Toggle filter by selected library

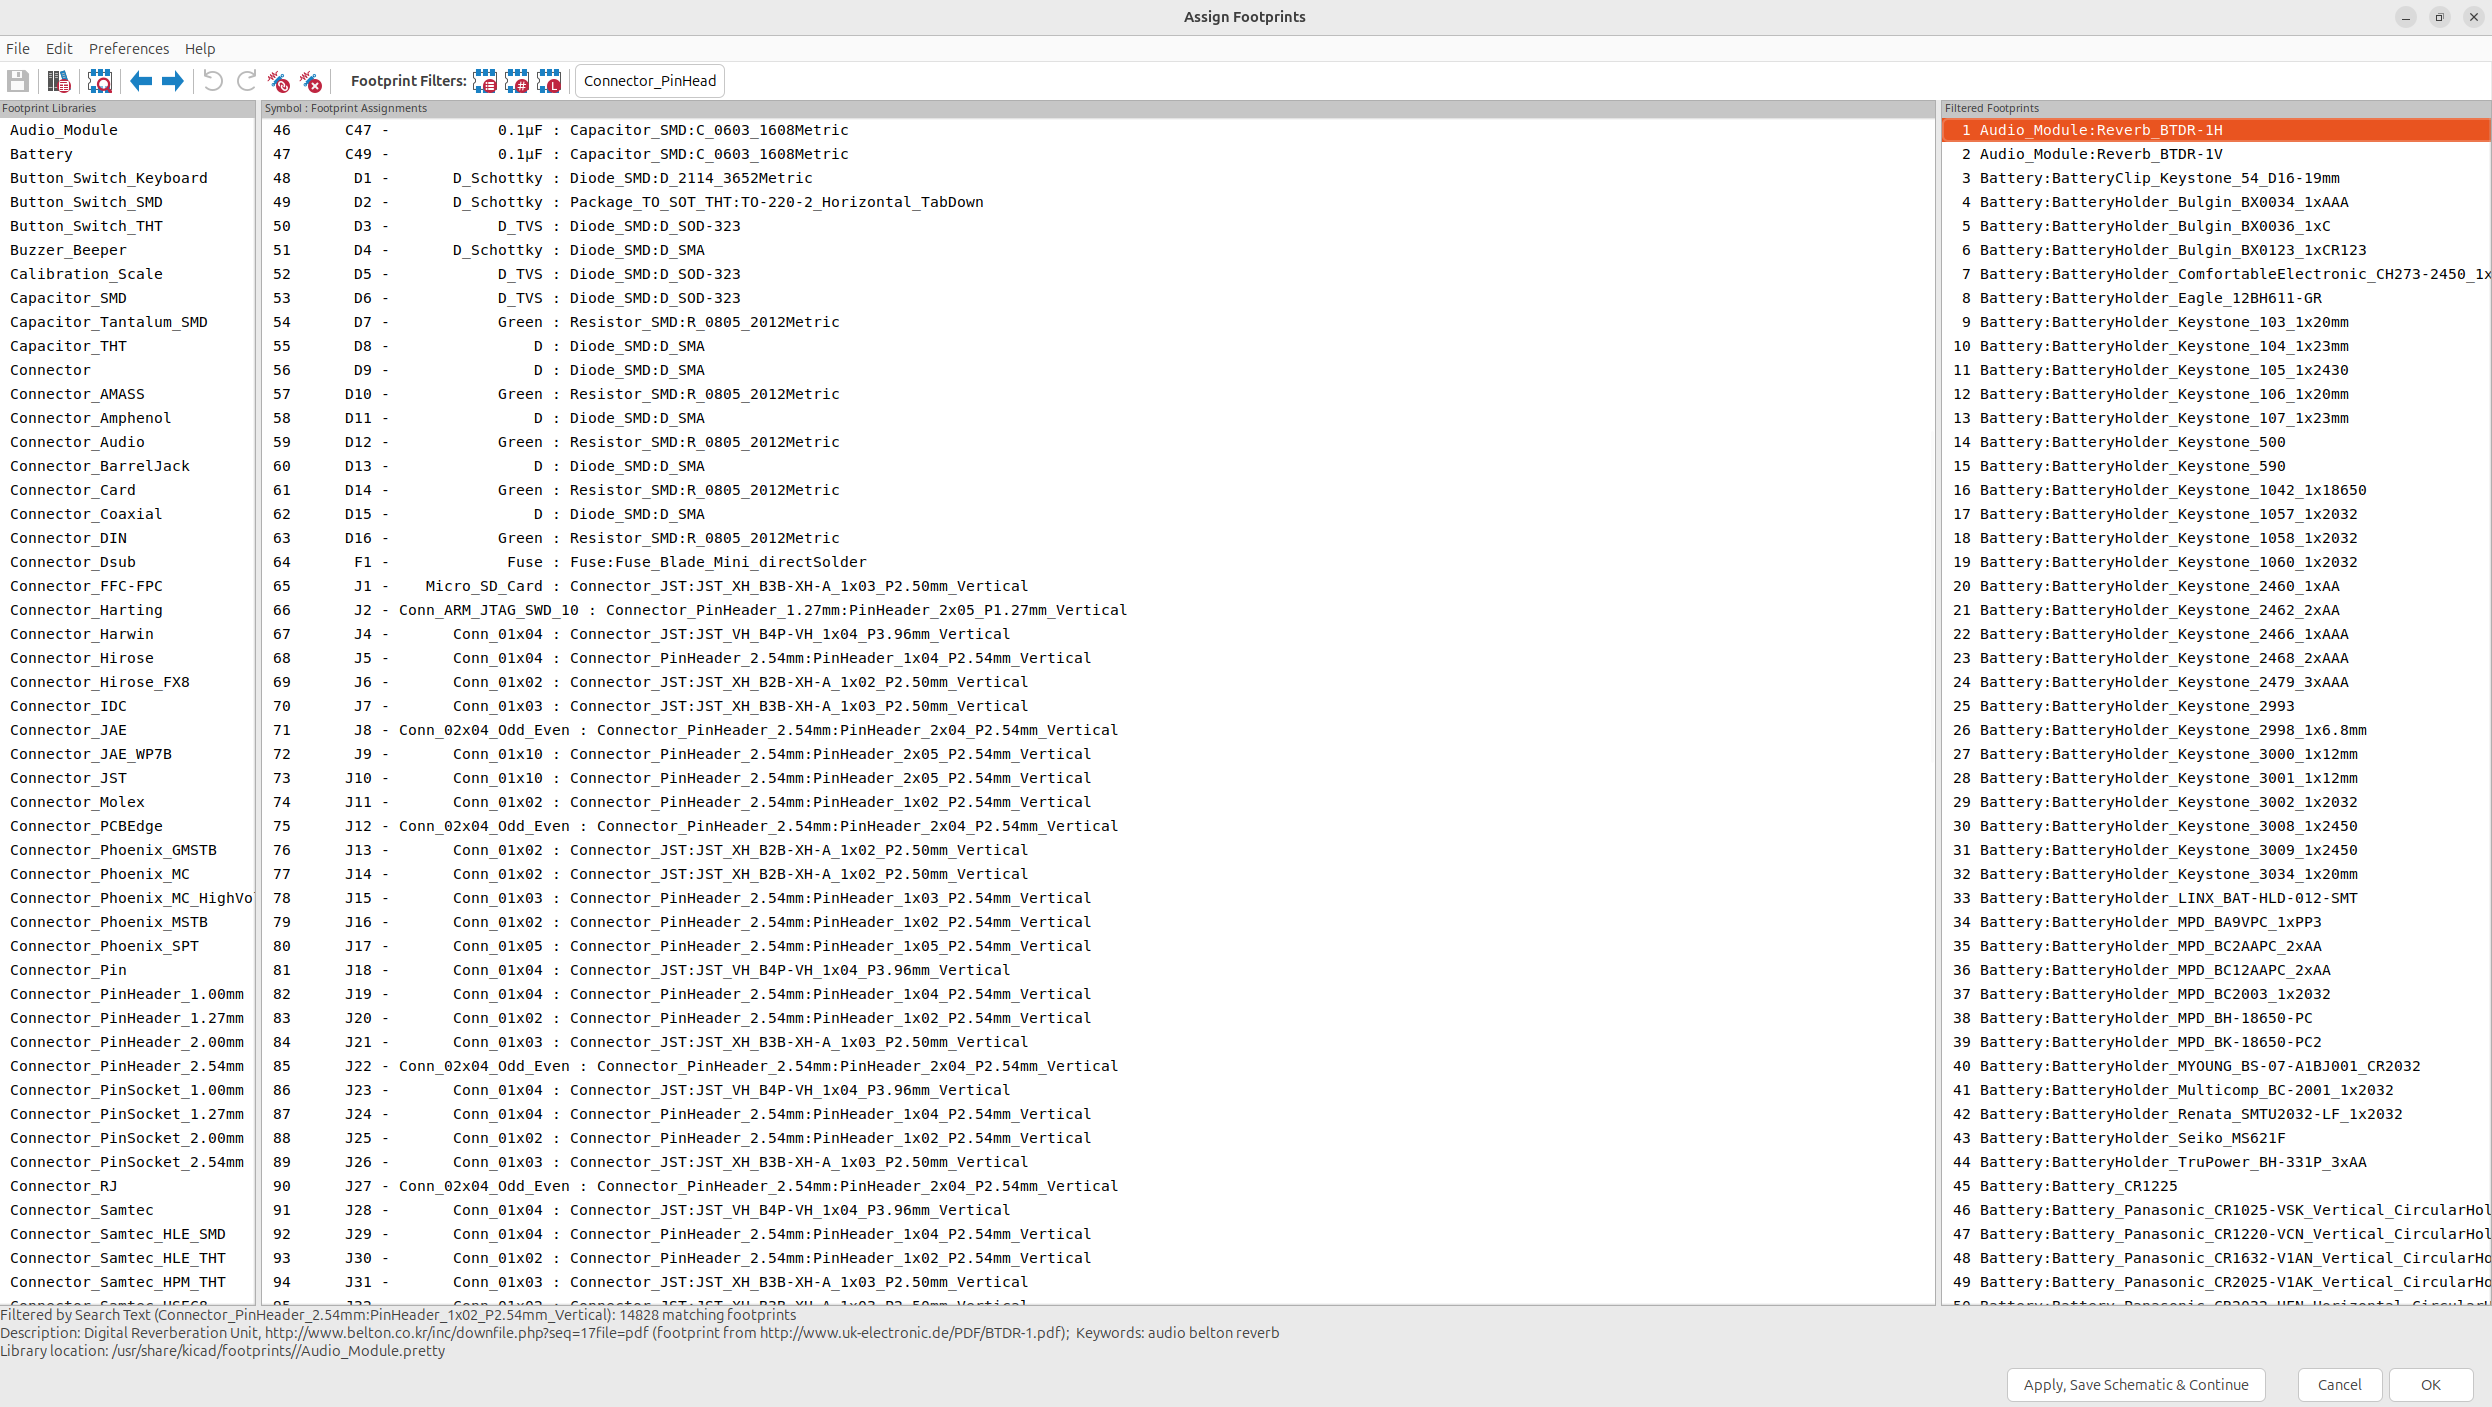pyautogui.click(x=549, y=81)
